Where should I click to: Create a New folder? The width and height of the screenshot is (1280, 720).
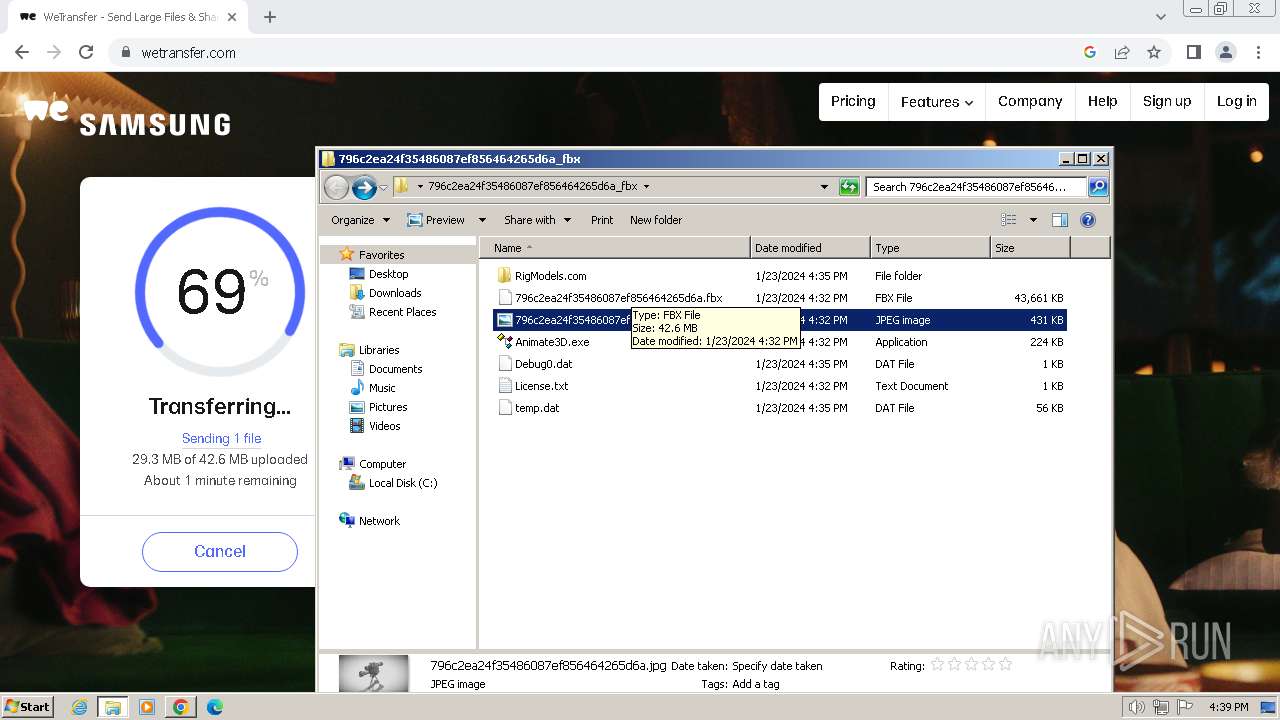656,220
